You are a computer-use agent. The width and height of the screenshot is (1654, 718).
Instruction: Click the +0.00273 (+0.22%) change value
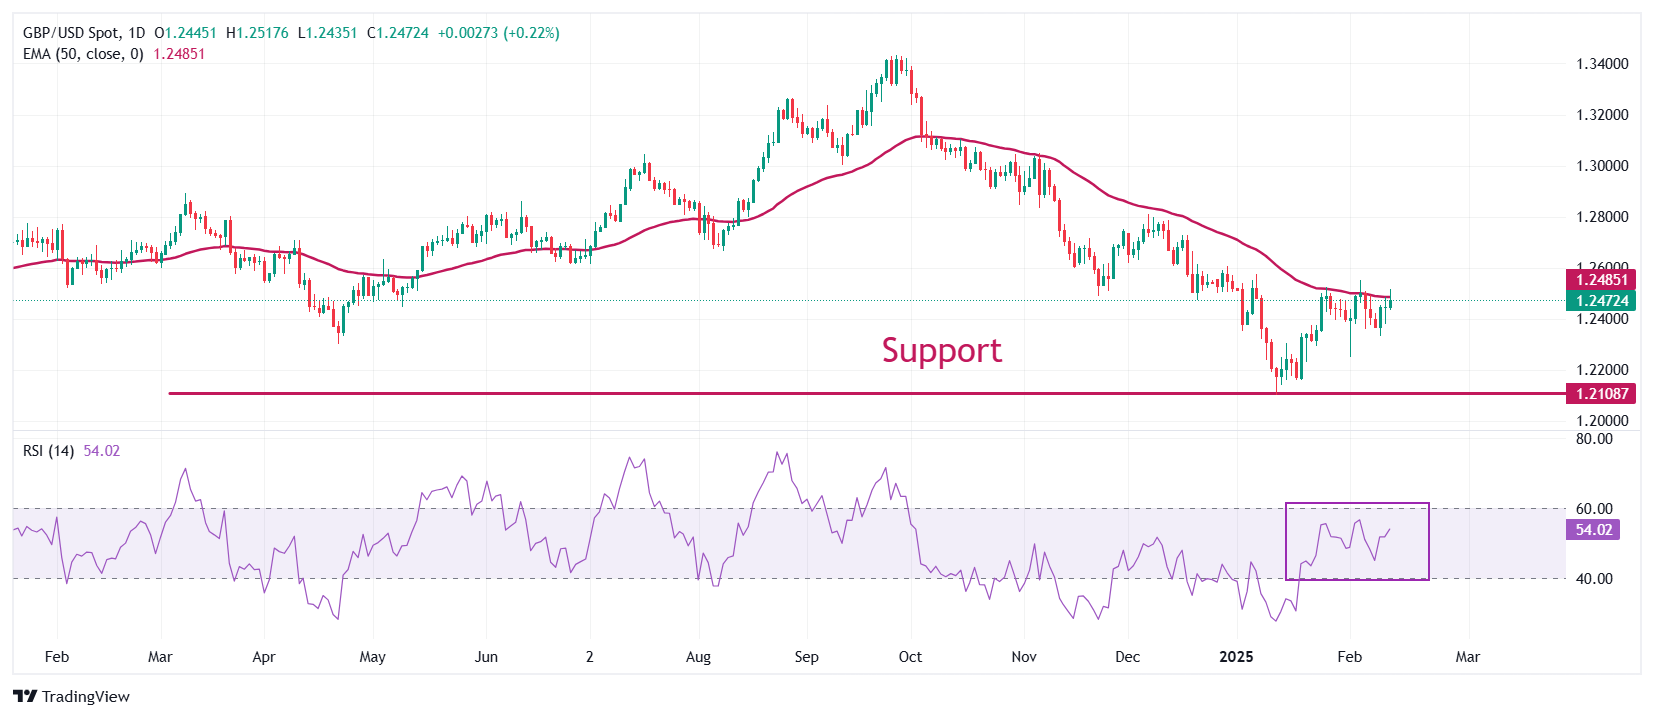click(x=499, y=33)
